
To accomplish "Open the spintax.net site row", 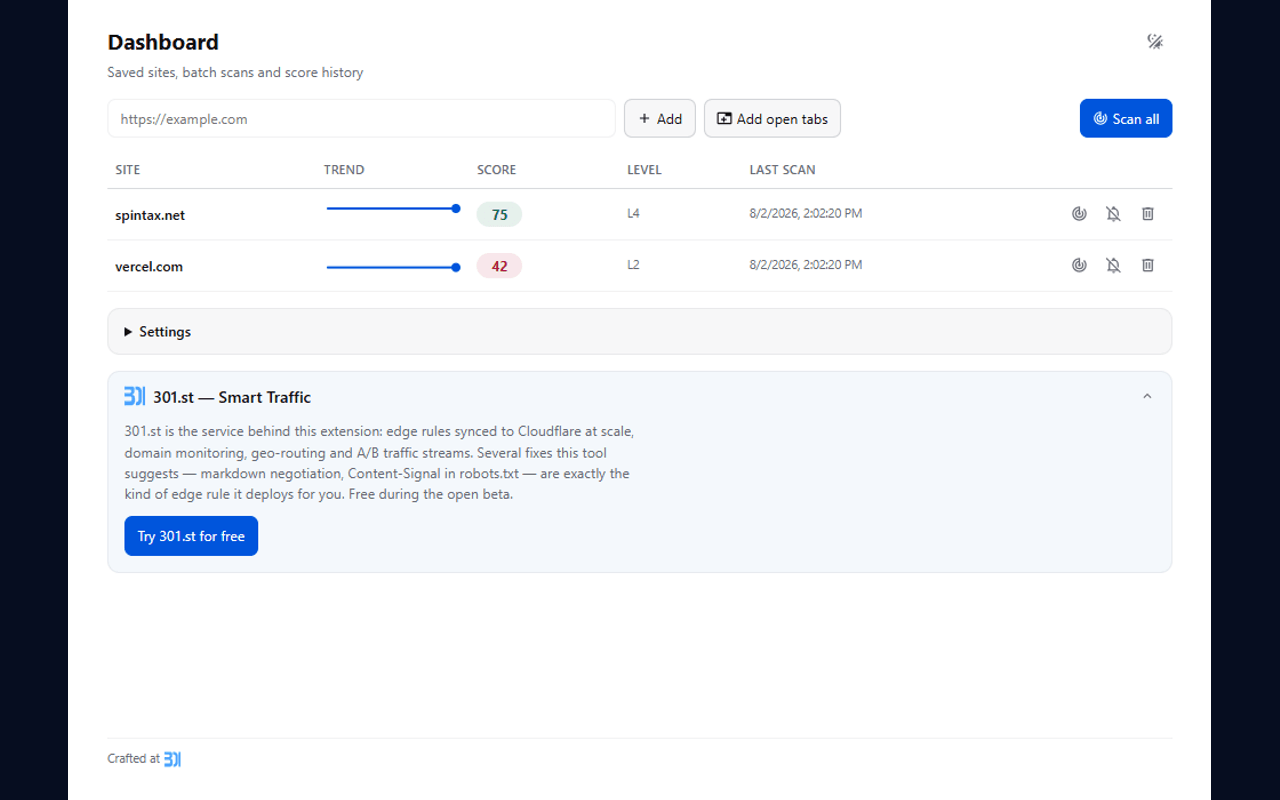I will pos(640,214).
